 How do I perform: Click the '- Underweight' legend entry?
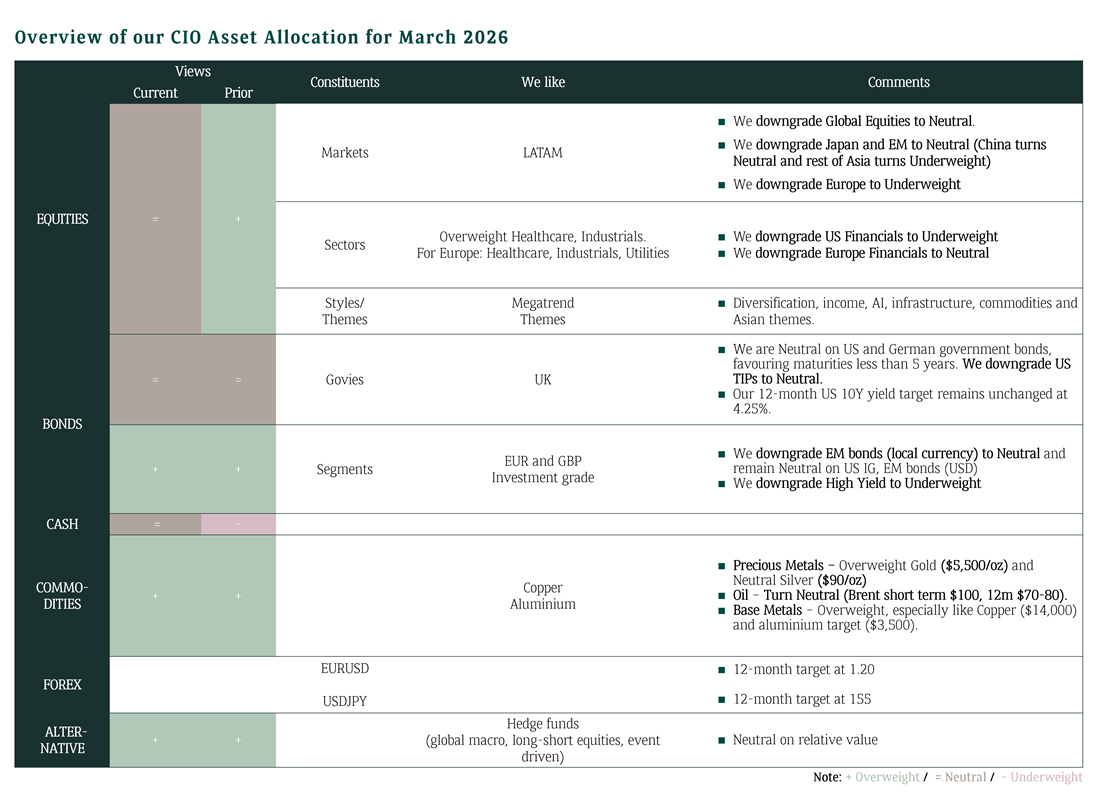(1042, 777)
